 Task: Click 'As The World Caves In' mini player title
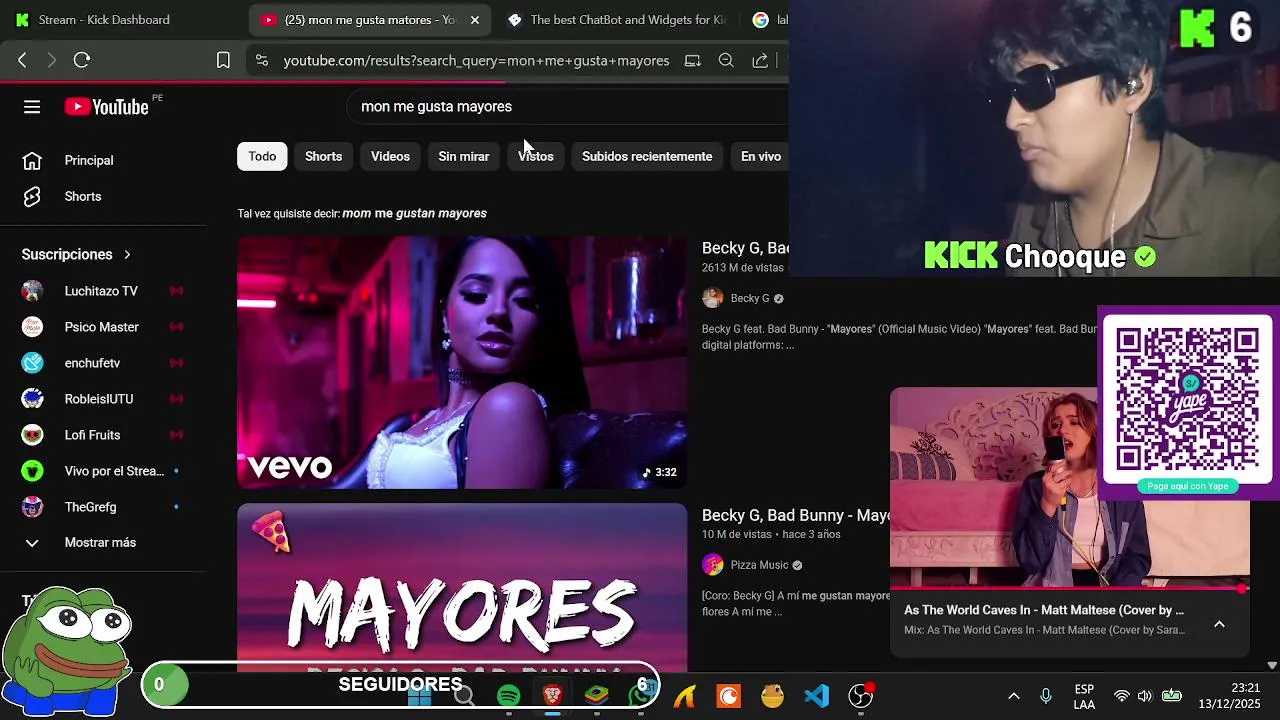(1043, 610)
